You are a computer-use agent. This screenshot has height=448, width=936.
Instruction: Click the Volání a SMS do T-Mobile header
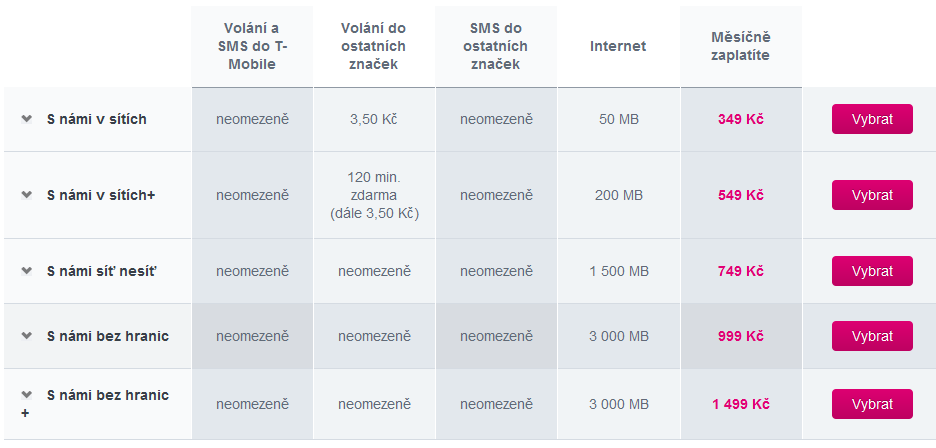tap(252, 46)
